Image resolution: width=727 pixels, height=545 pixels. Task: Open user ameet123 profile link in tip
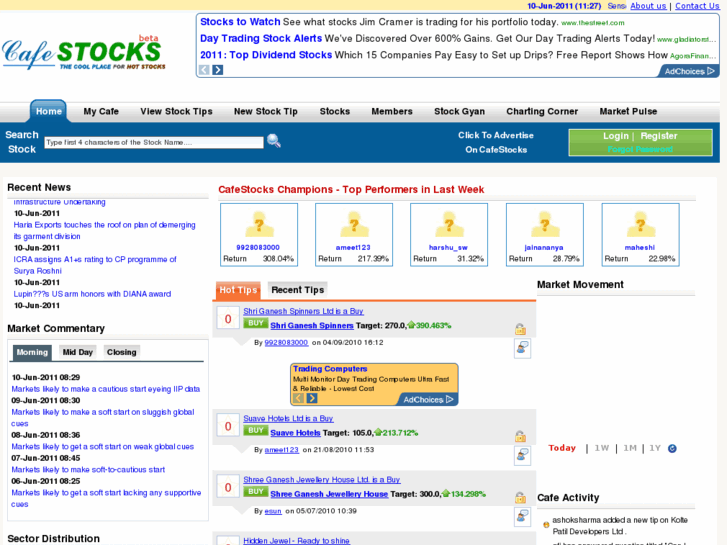coord(281,450)
